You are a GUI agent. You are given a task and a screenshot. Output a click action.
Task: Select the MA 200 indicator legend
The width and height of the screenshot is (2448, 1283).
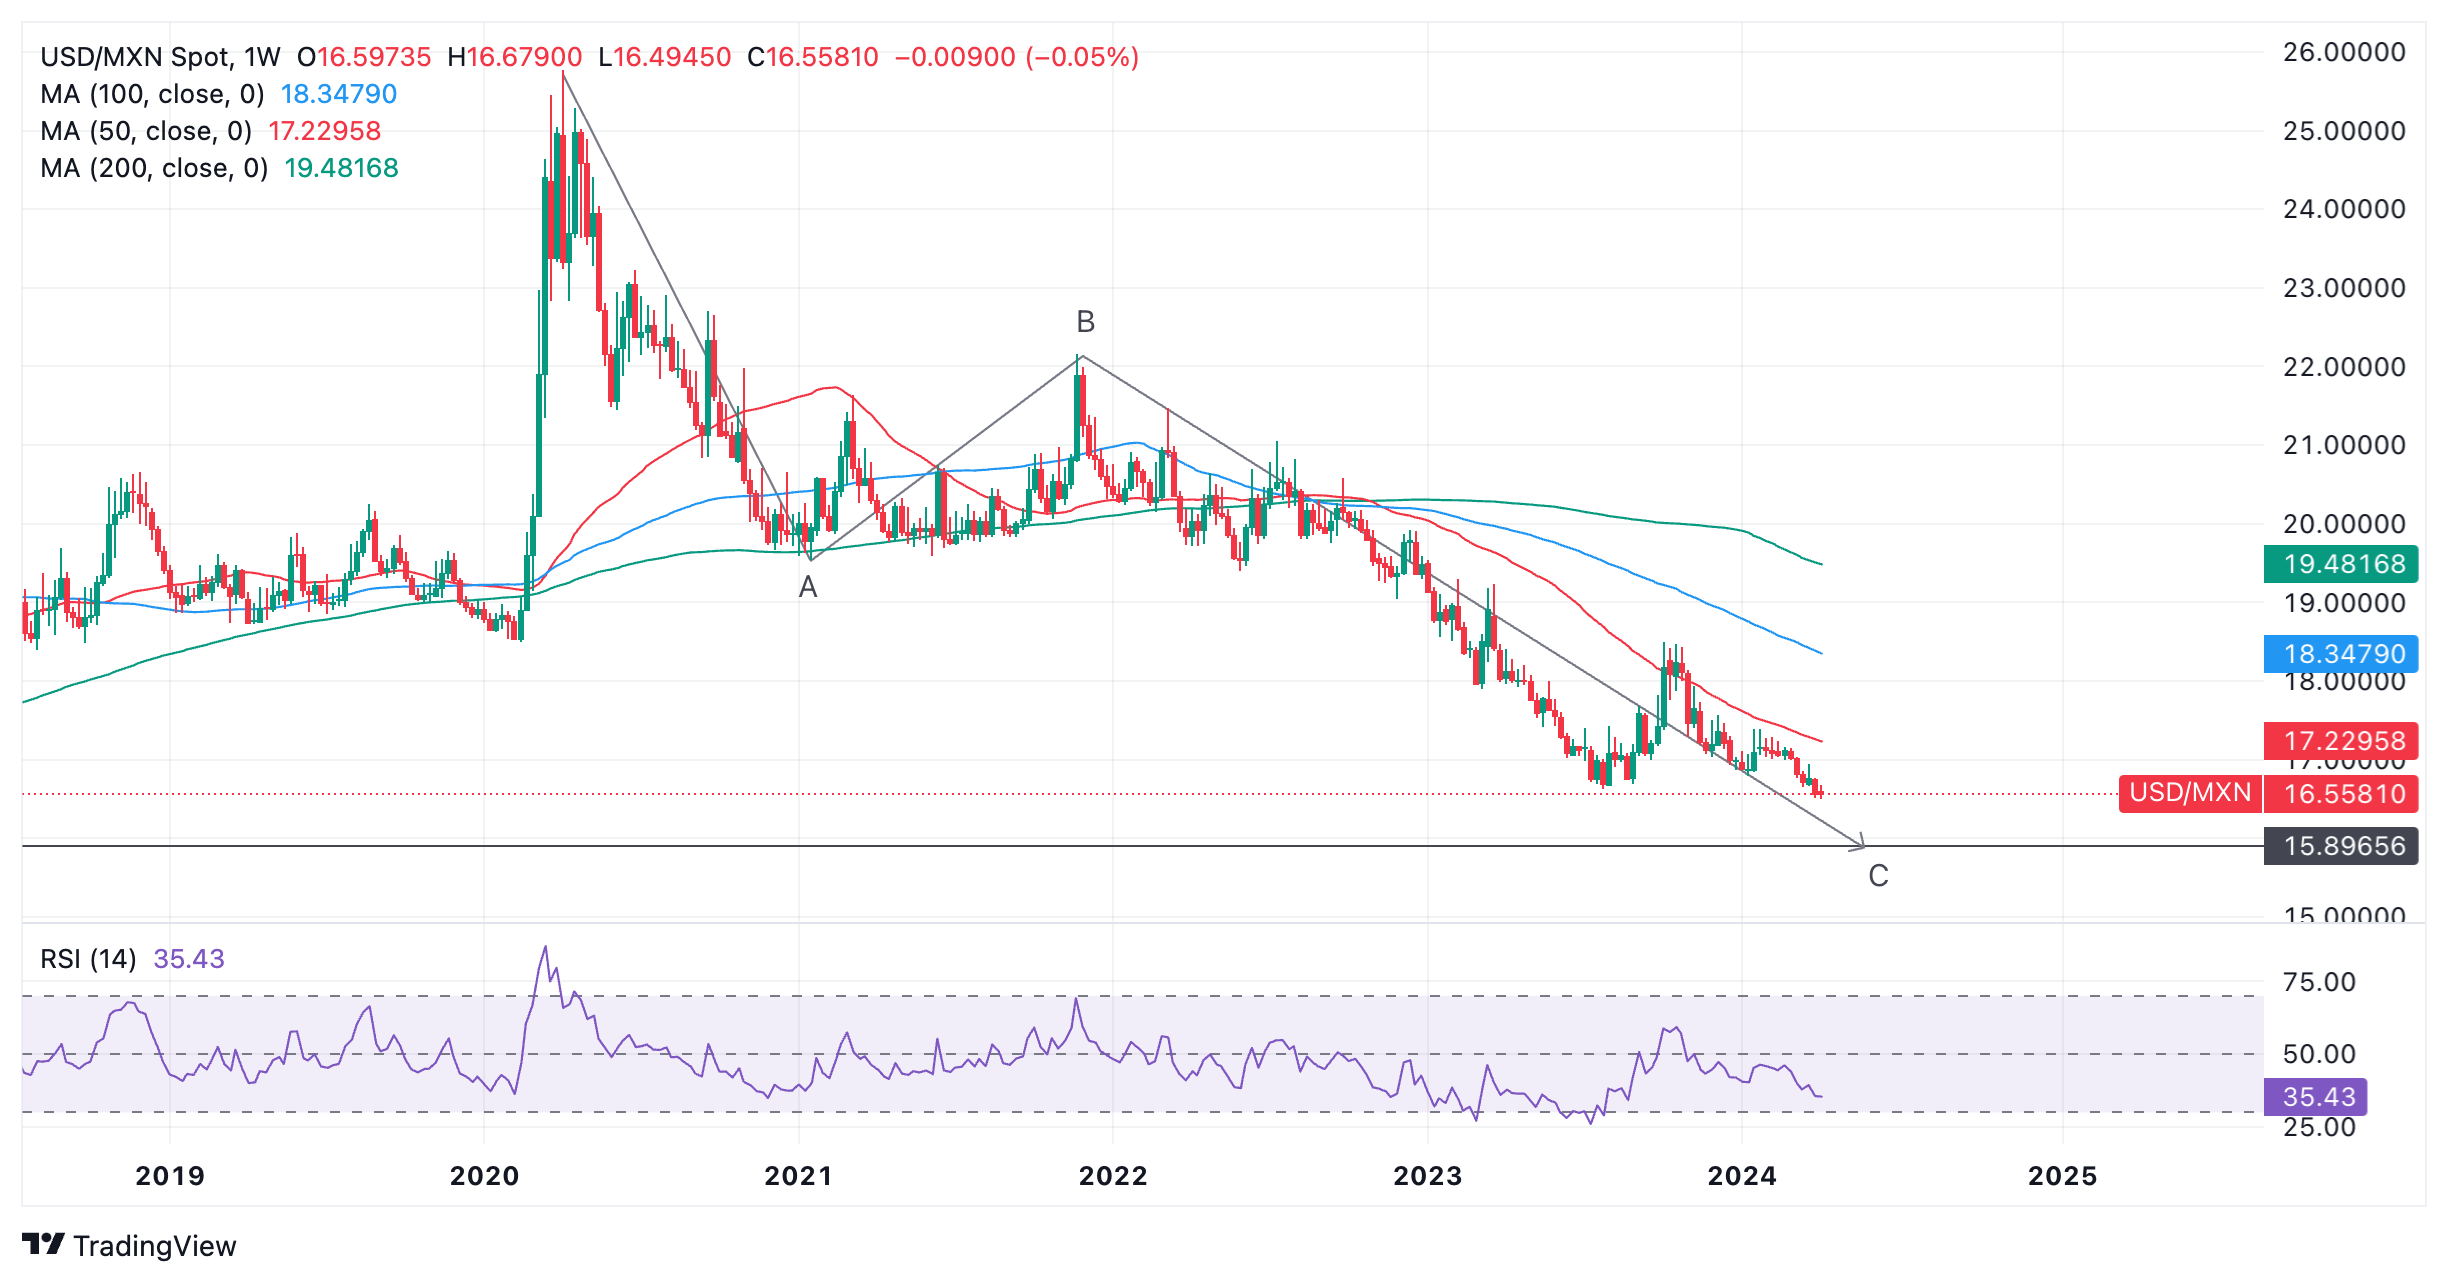point(154,168)
